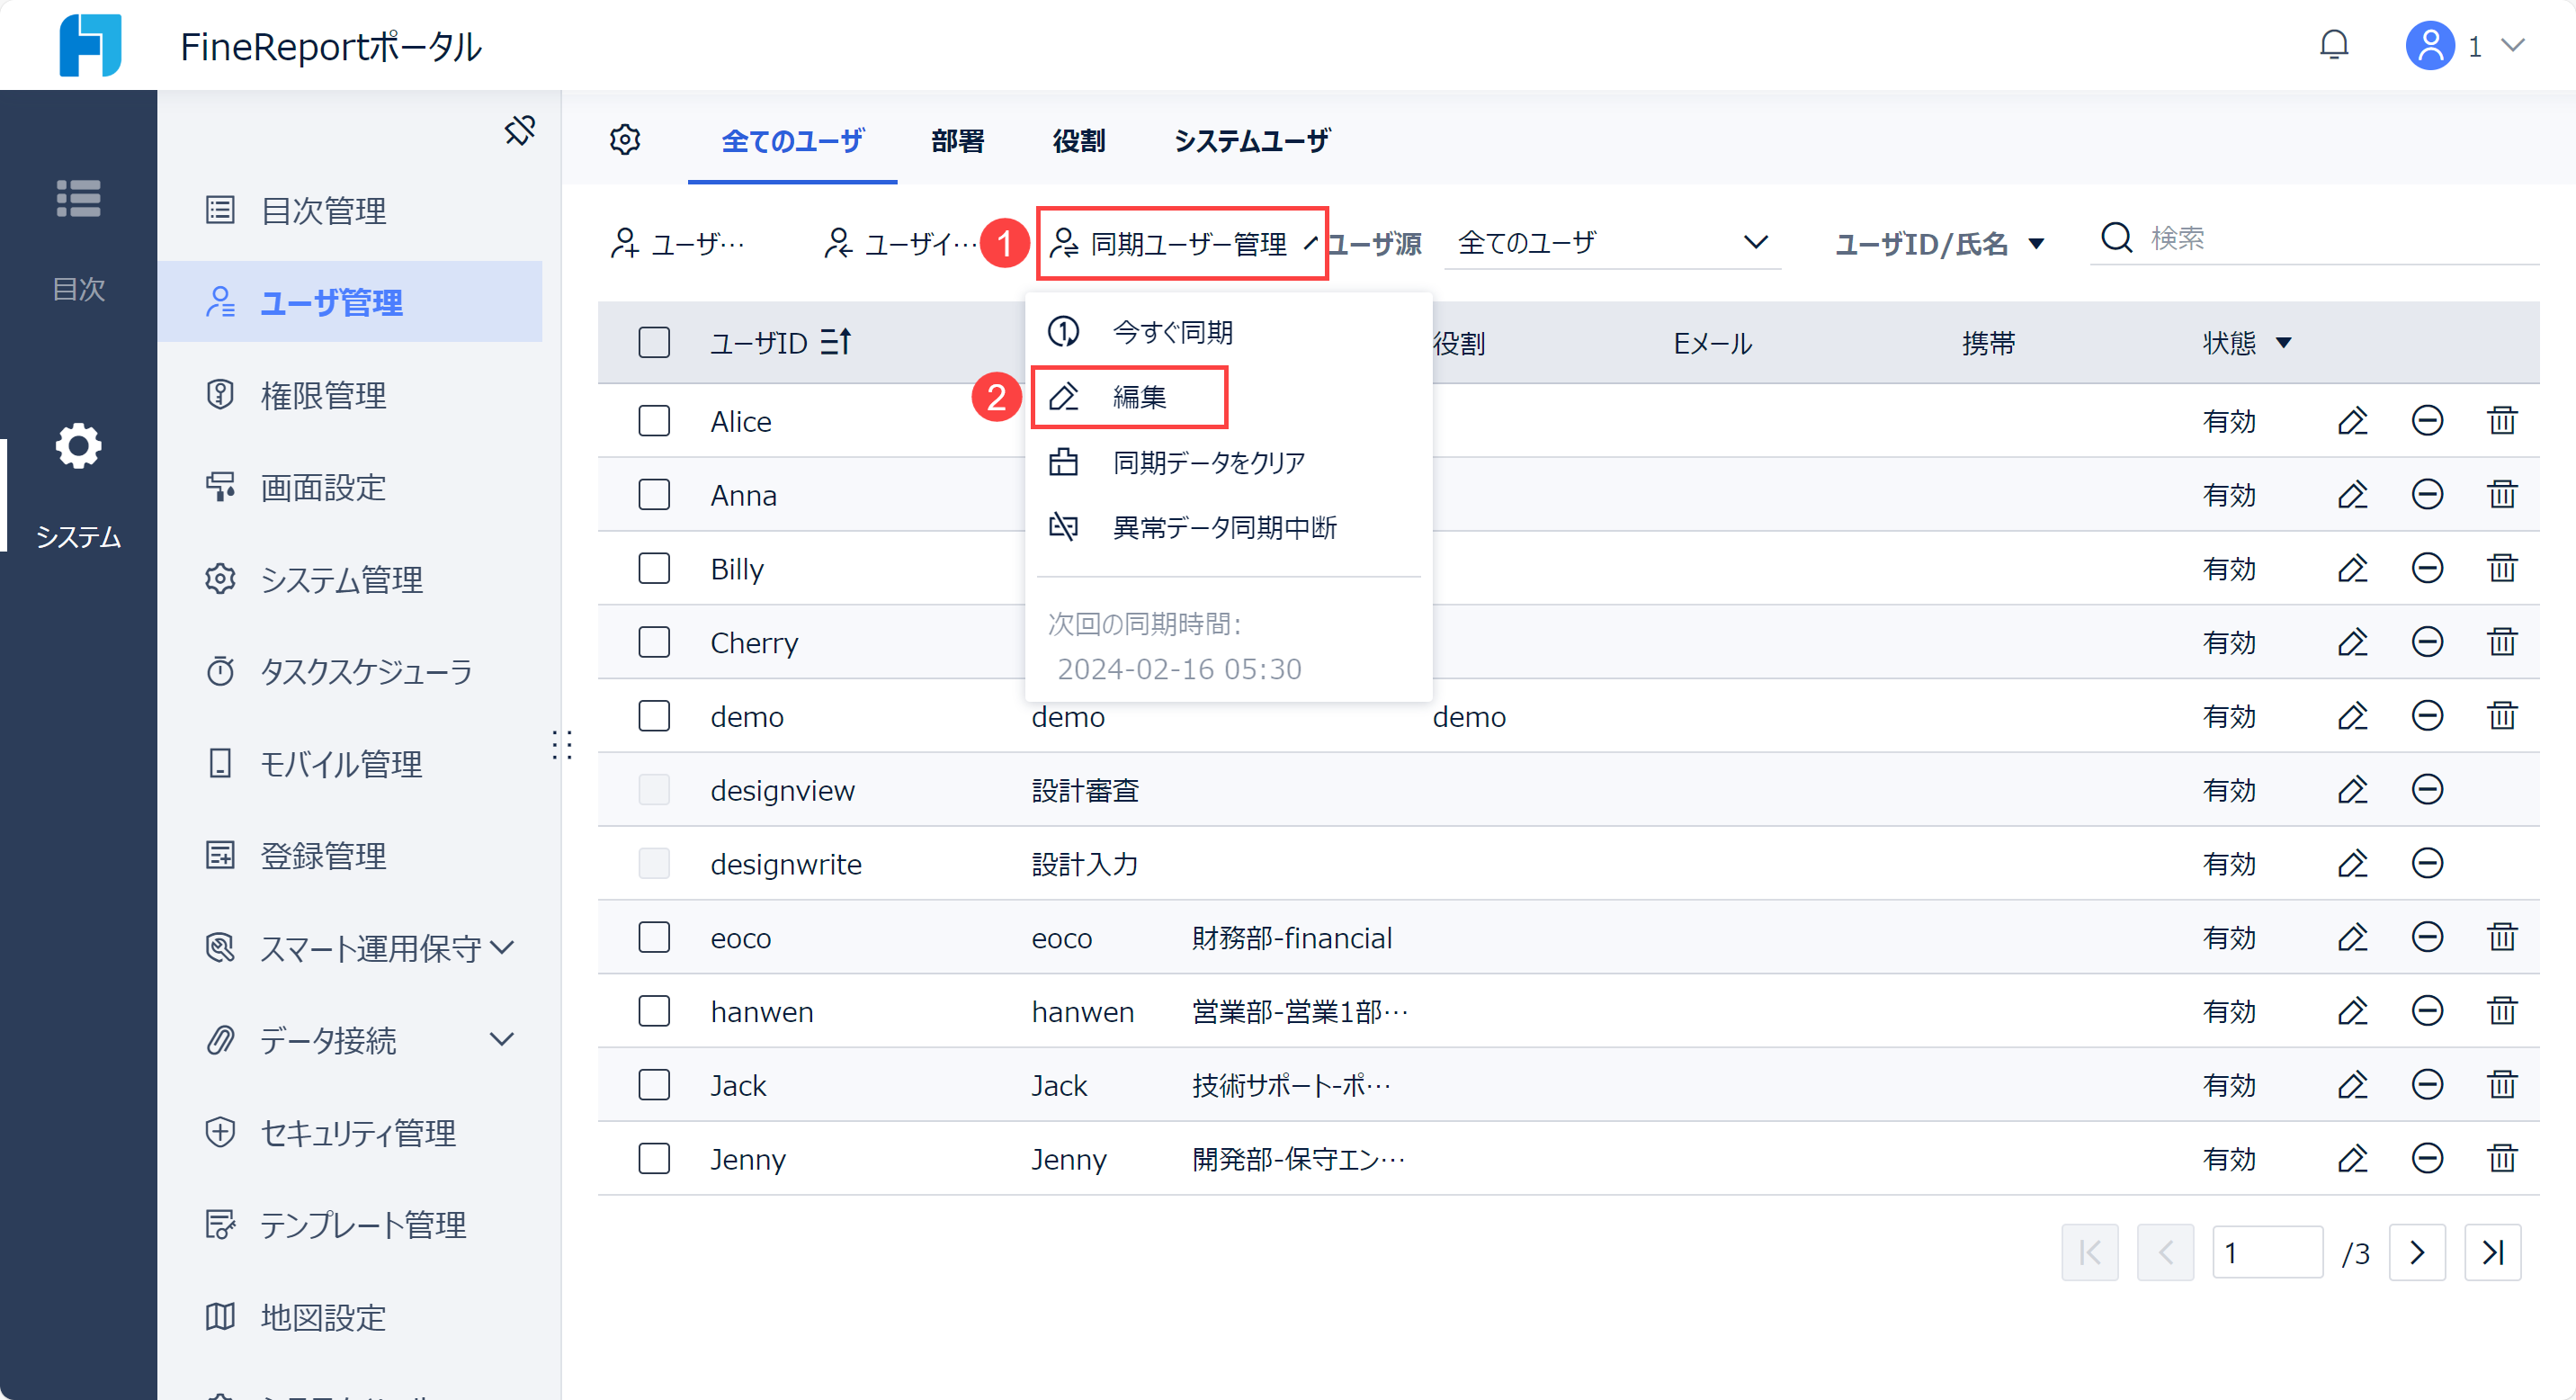Sort the list by ユーザID

click(x=835, y=343)
